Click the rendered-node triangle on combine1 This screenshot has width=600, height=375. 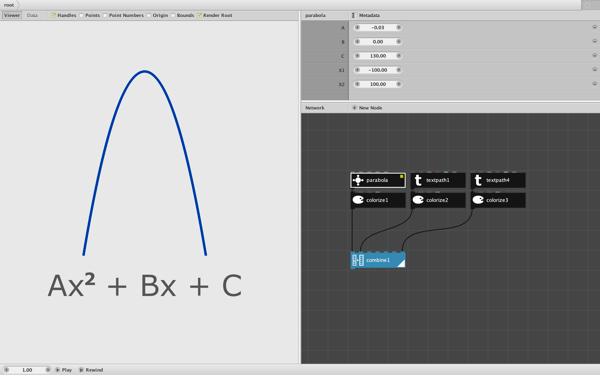(401, 264)
